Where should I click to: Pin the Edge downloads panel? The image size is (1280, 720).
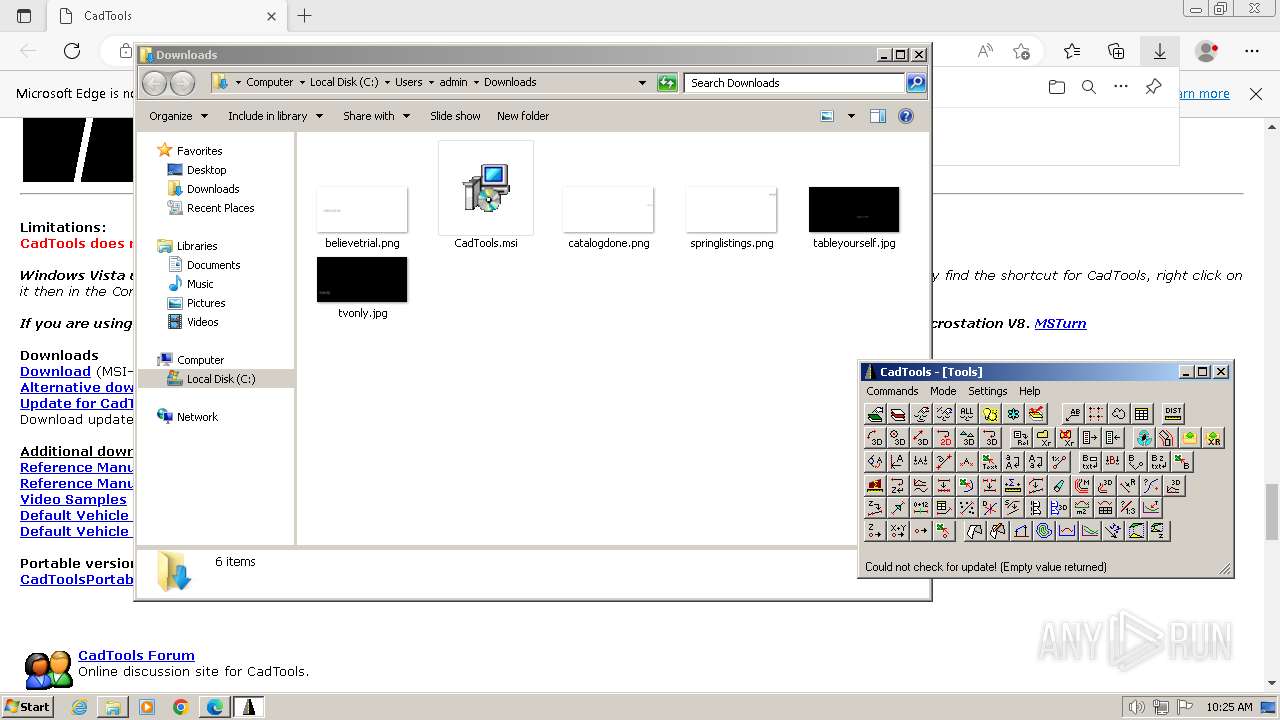[1153, 87]
